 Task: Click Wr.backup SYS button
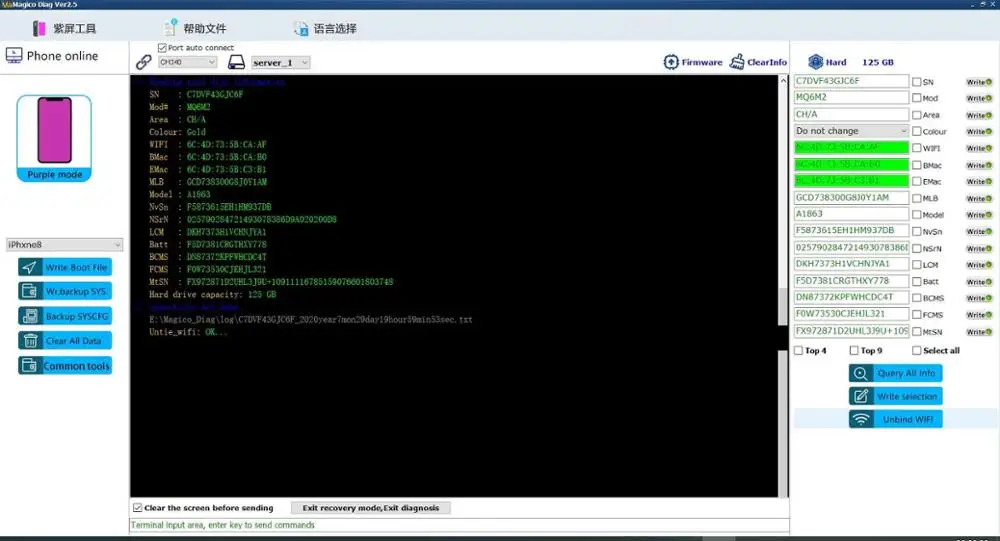coord(64,292)
